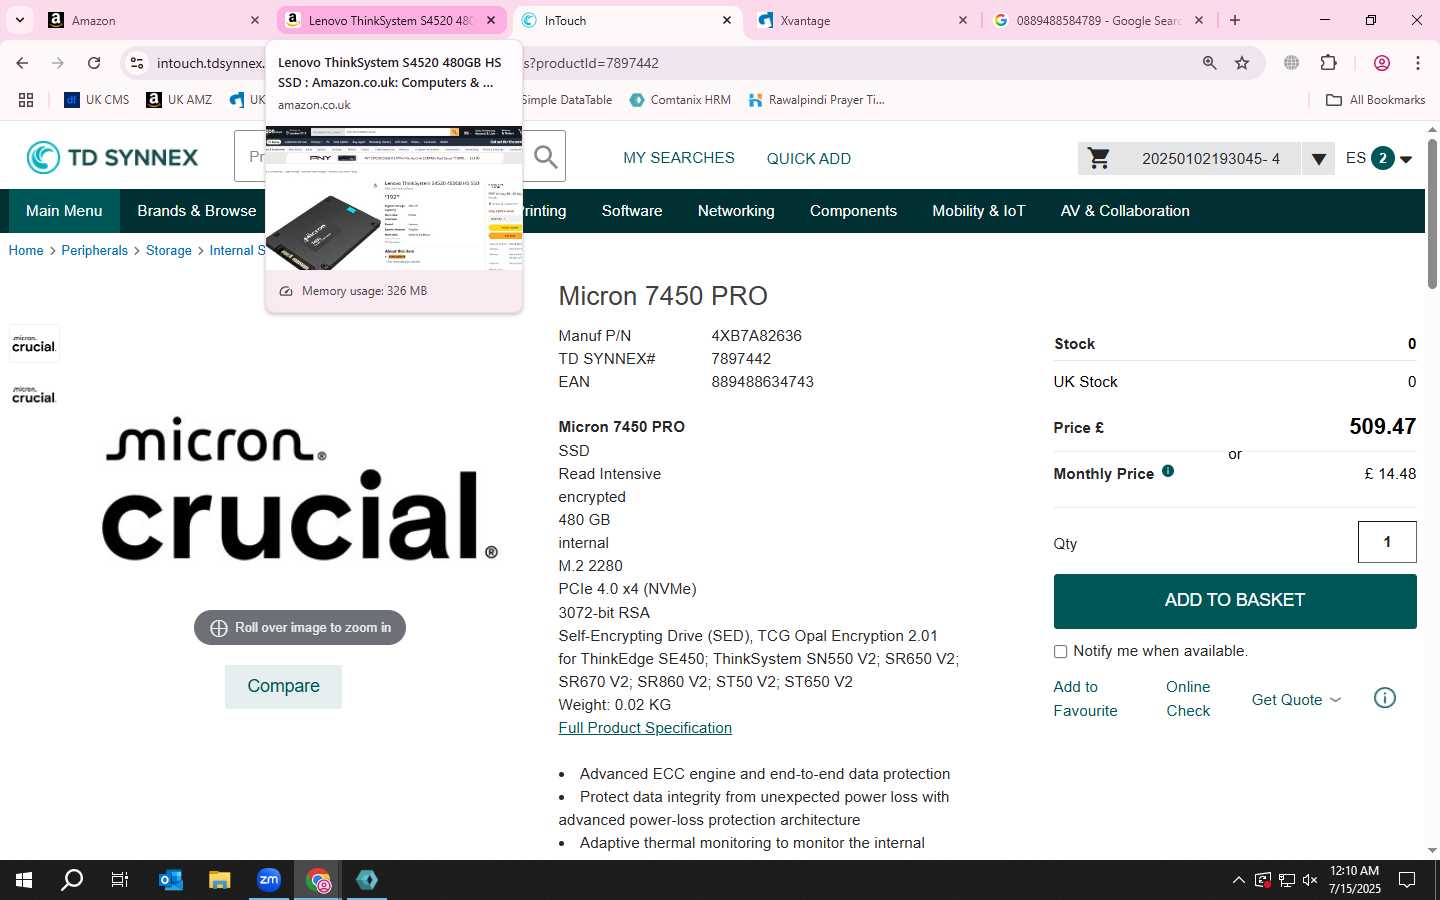Click the site information icon in address bar
The width and height of the screenshot is (1440, 900).
(x=137, y=63)
